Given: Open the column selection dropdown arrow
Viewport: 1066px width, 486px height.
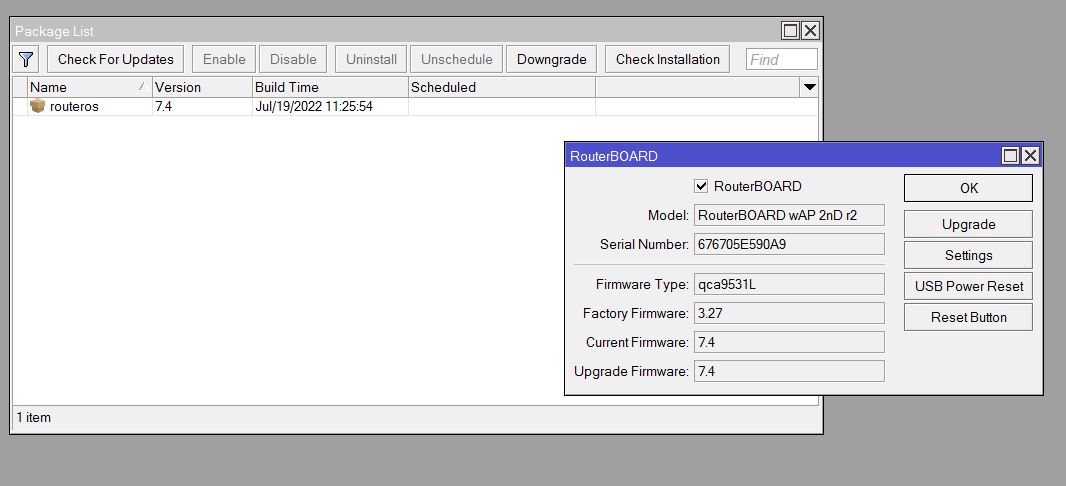Looking at the screenshot, I should [x=810, y=87].
